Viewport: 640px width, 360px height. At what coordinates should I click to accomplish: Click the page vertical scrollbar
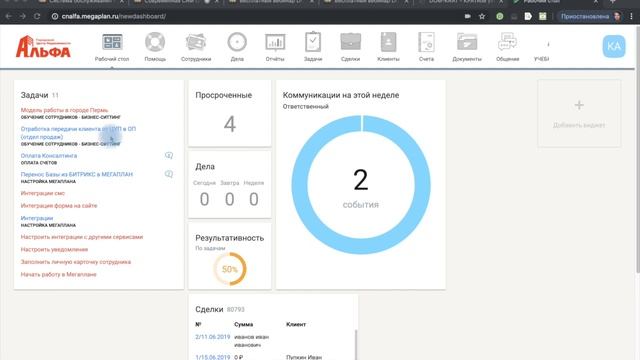pyautogui.click(x=638, y=149)
